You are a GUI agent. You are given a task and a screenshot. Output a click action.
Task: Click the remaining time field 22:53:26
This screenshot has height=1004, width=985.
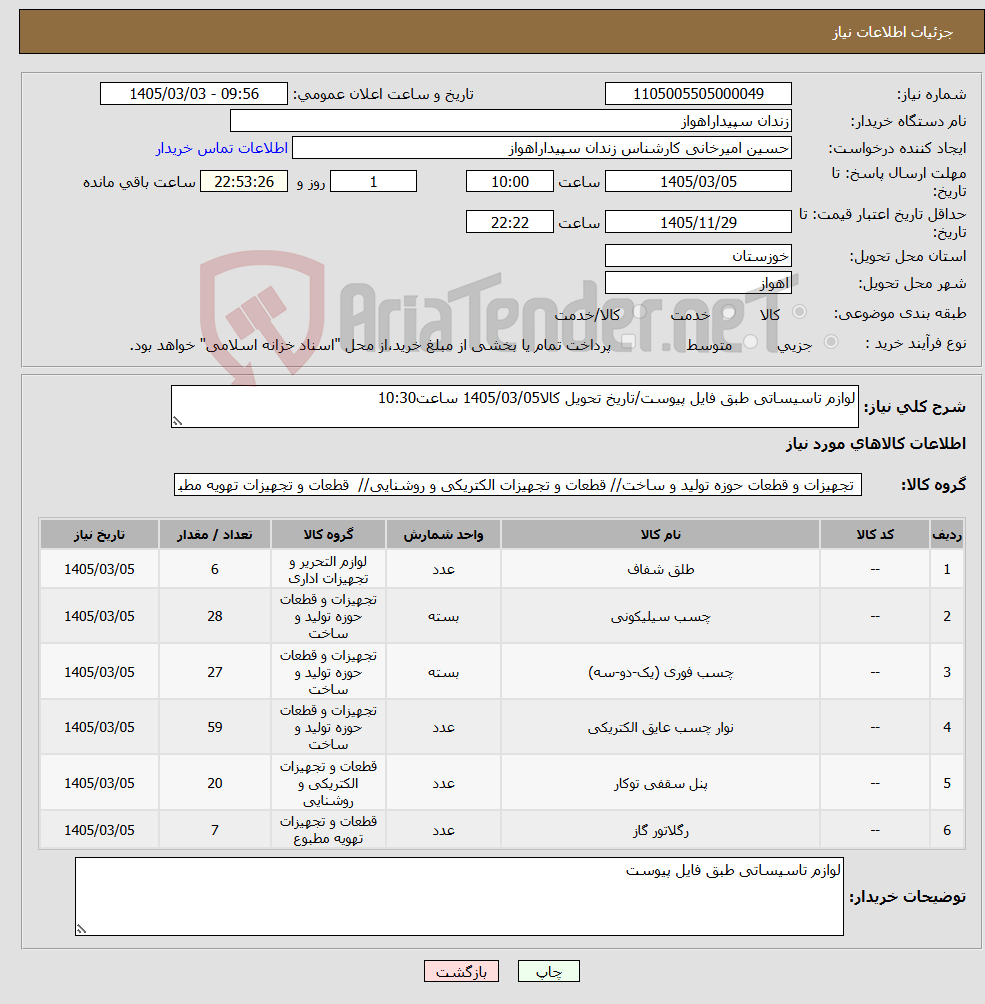pyautogui.click(x=244, y=182)
